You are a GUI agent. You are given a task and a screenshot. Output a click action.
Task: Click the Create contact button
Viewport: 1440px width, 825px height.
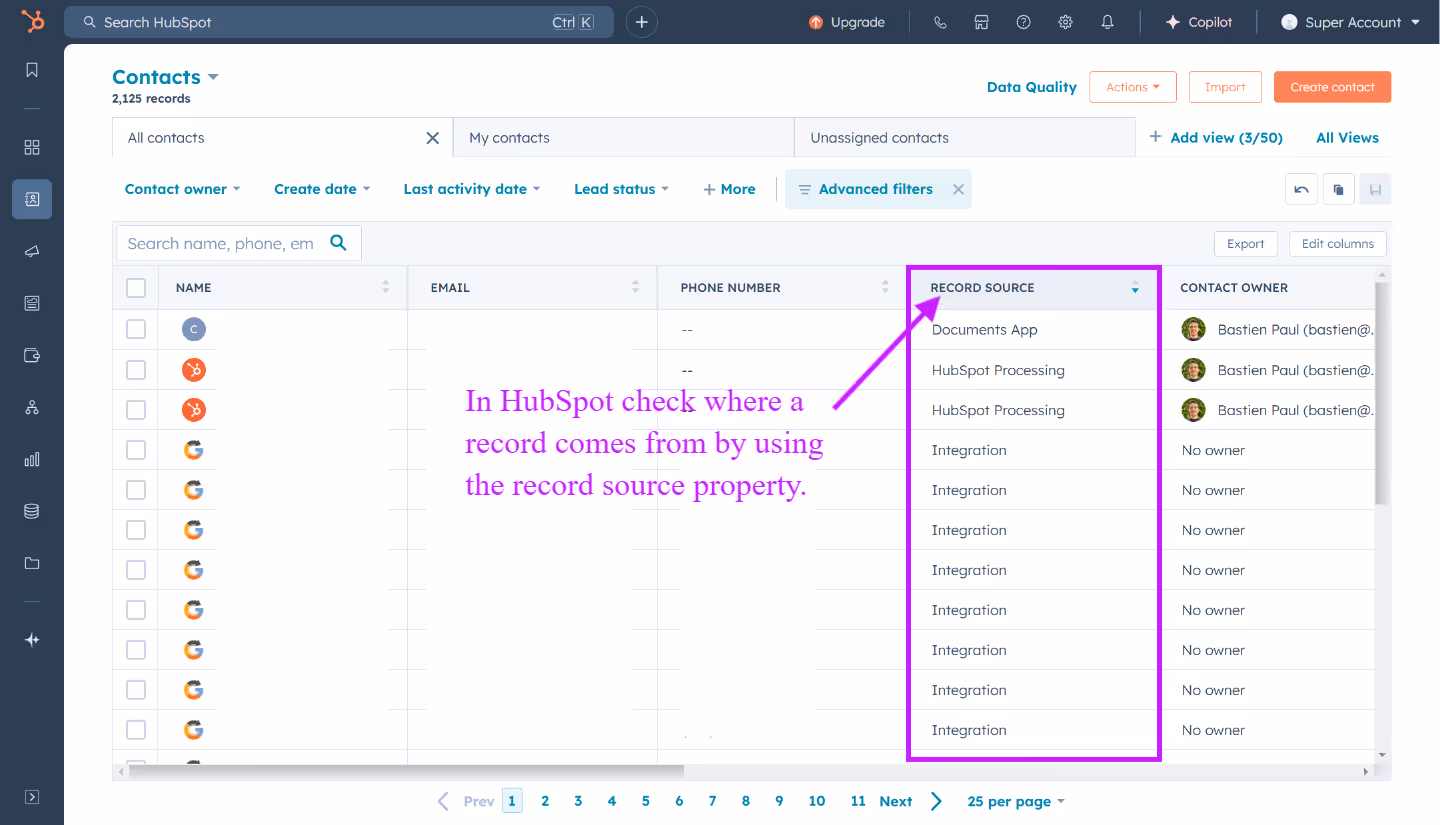pyautogui.click(x=1332, y=87)
